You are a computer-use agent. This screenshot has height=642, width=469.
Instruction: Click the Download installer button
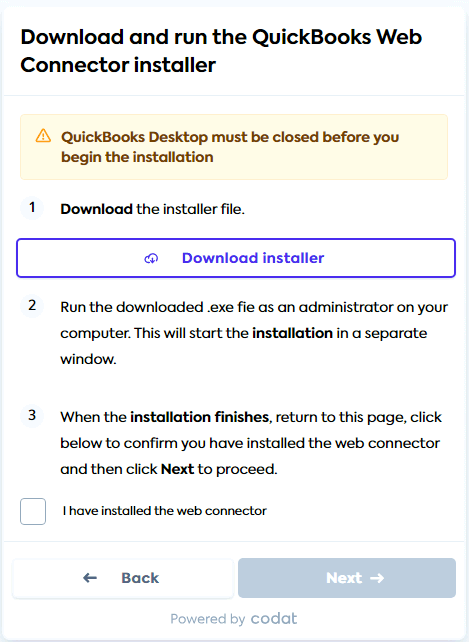pyautogui.click(x=236, y=258)
